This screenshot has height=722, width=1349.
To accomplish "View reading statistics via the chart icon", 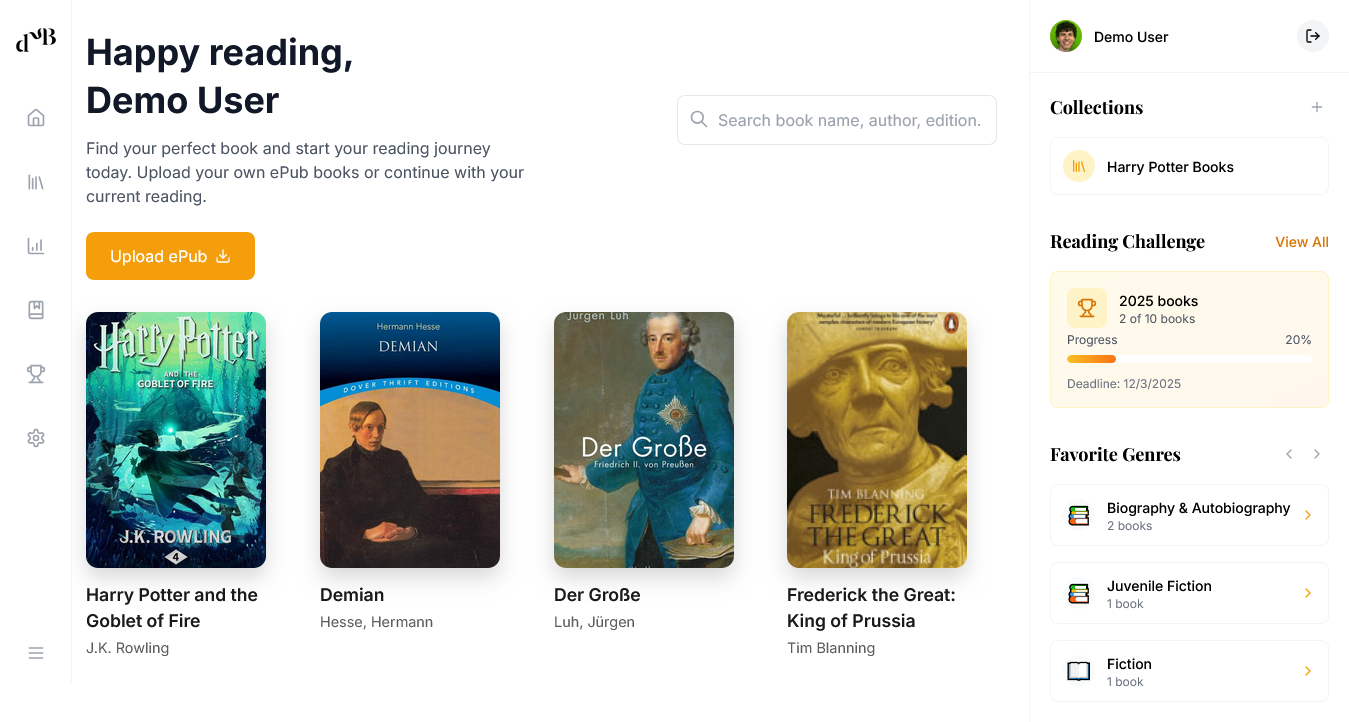I will 36,245.
